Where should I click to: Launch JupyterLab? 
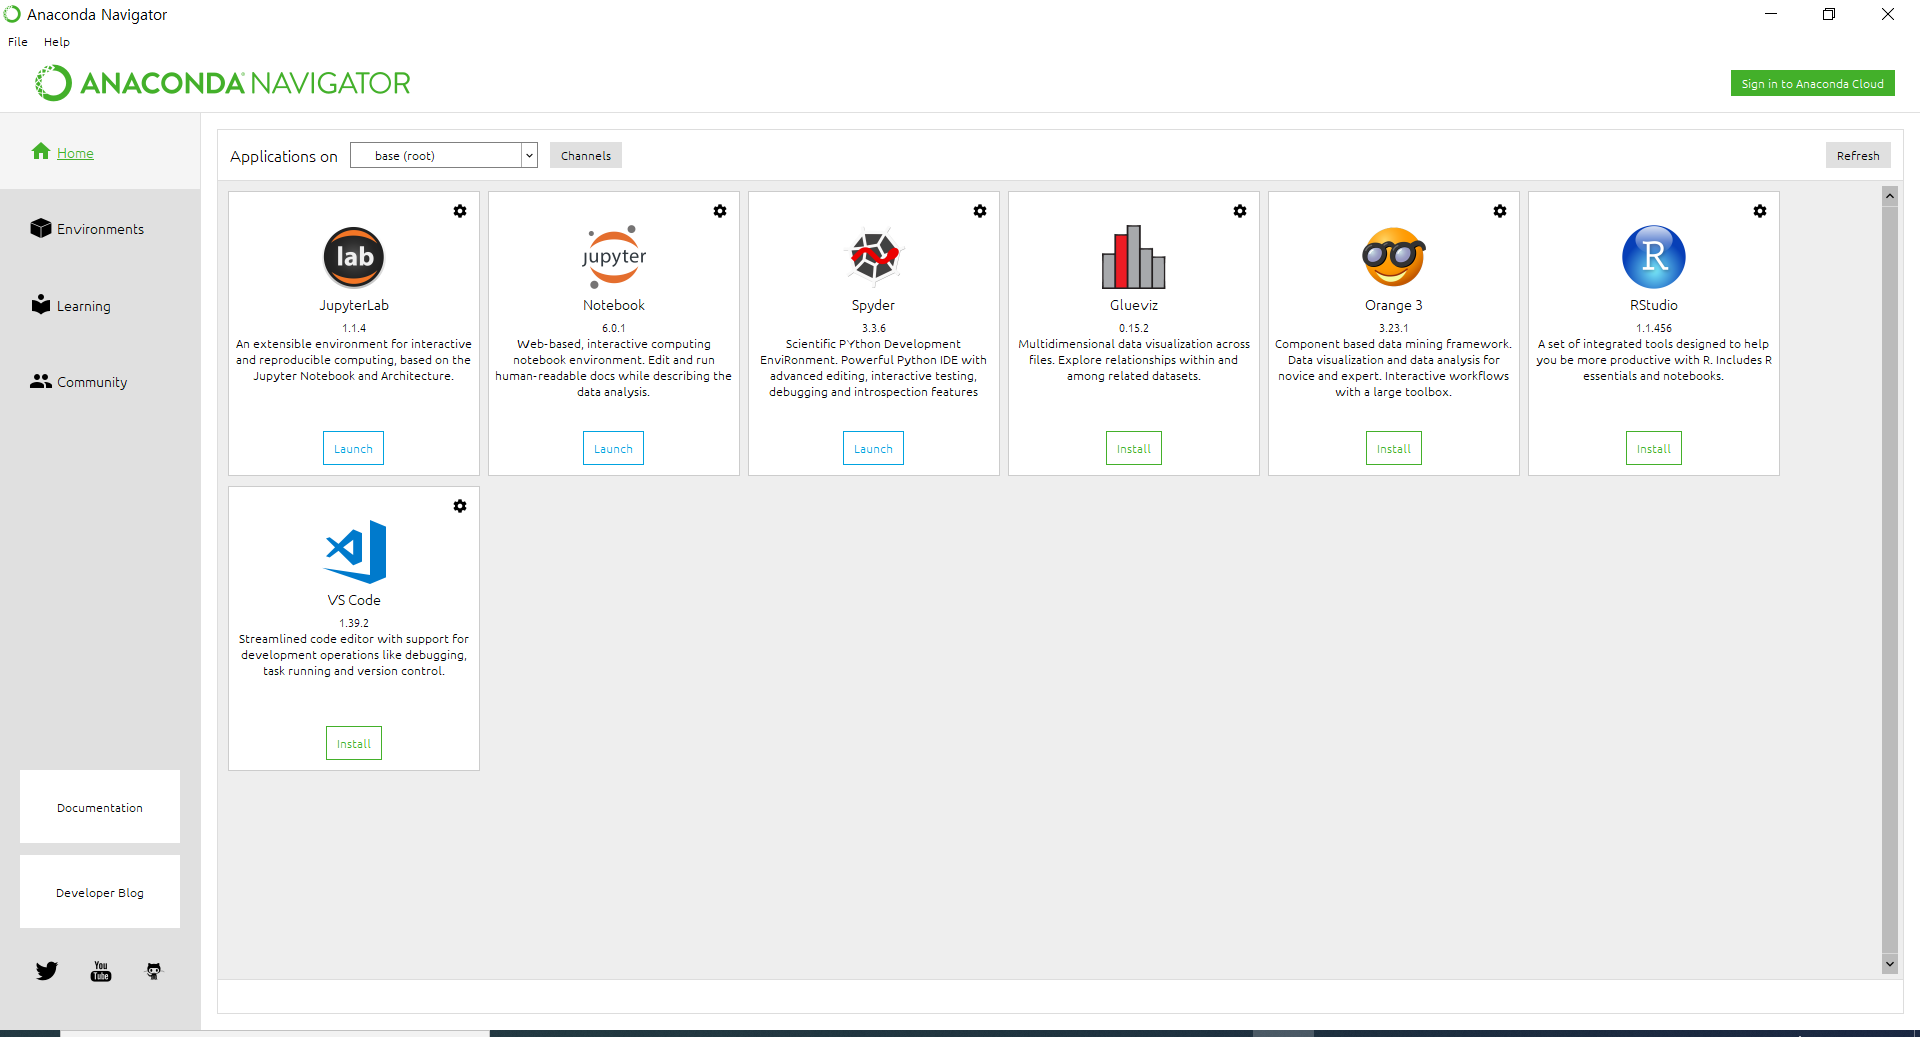pyautogui.click(x=353, y=449)
